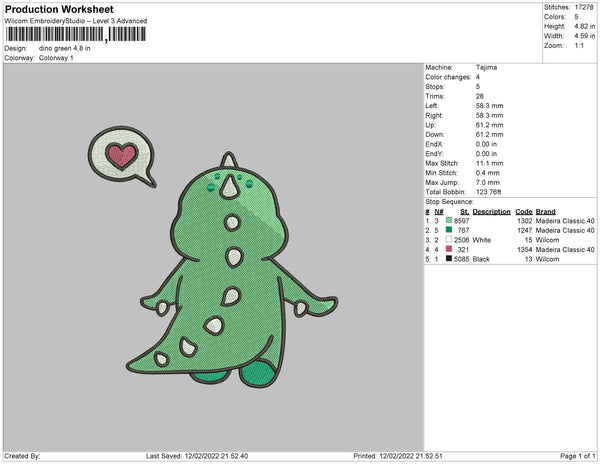Click the 'Colorway 1' value
600x464 pixels.
point(56,58)
